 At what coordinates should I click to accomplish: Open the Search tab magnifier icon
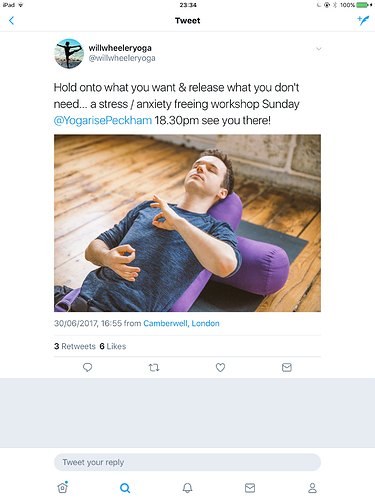(125, 488)
